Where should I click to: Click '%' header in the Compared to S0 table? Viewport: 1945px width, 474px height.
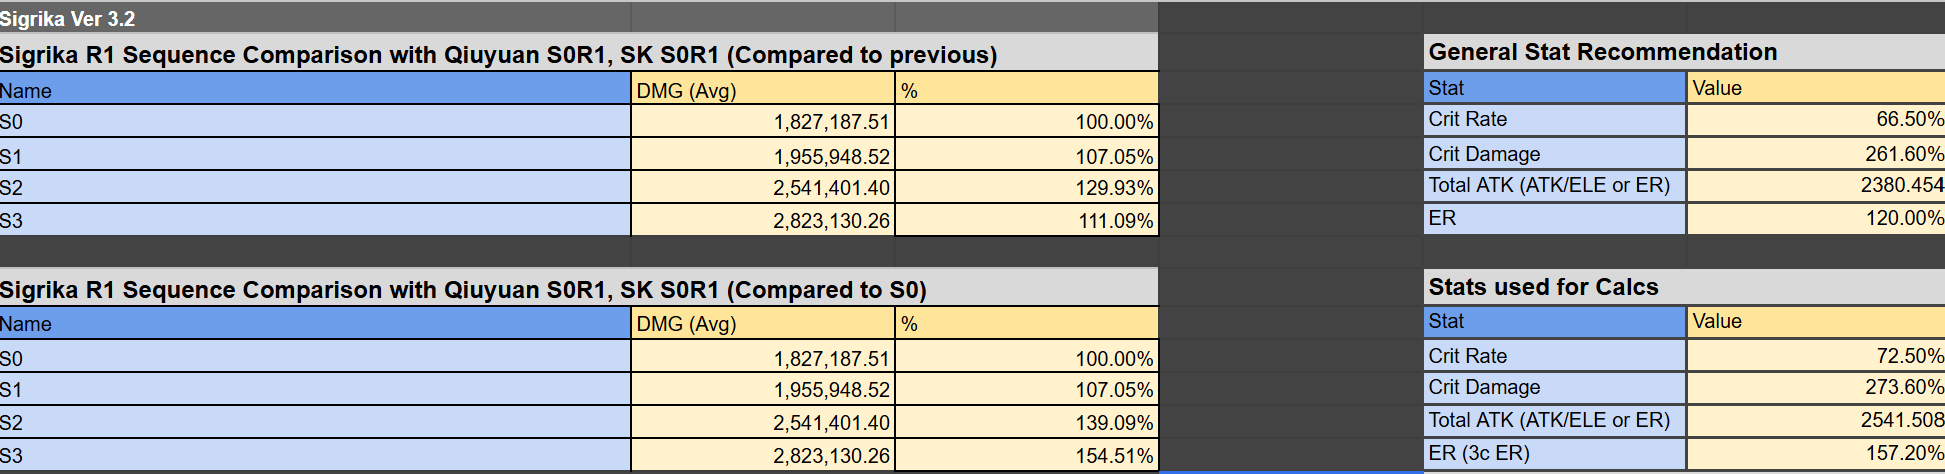(1027, 323)
